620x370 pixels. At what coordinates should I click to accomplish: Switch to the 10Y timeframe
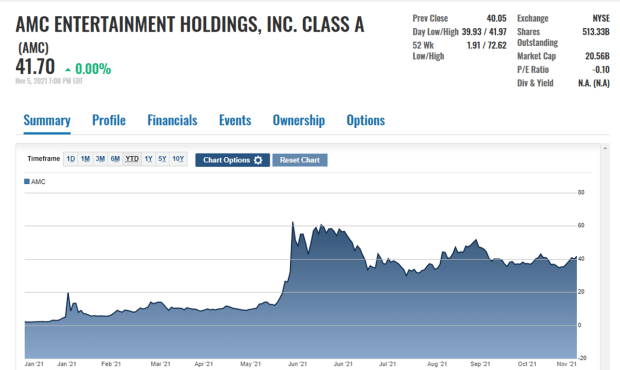[178, 159]
